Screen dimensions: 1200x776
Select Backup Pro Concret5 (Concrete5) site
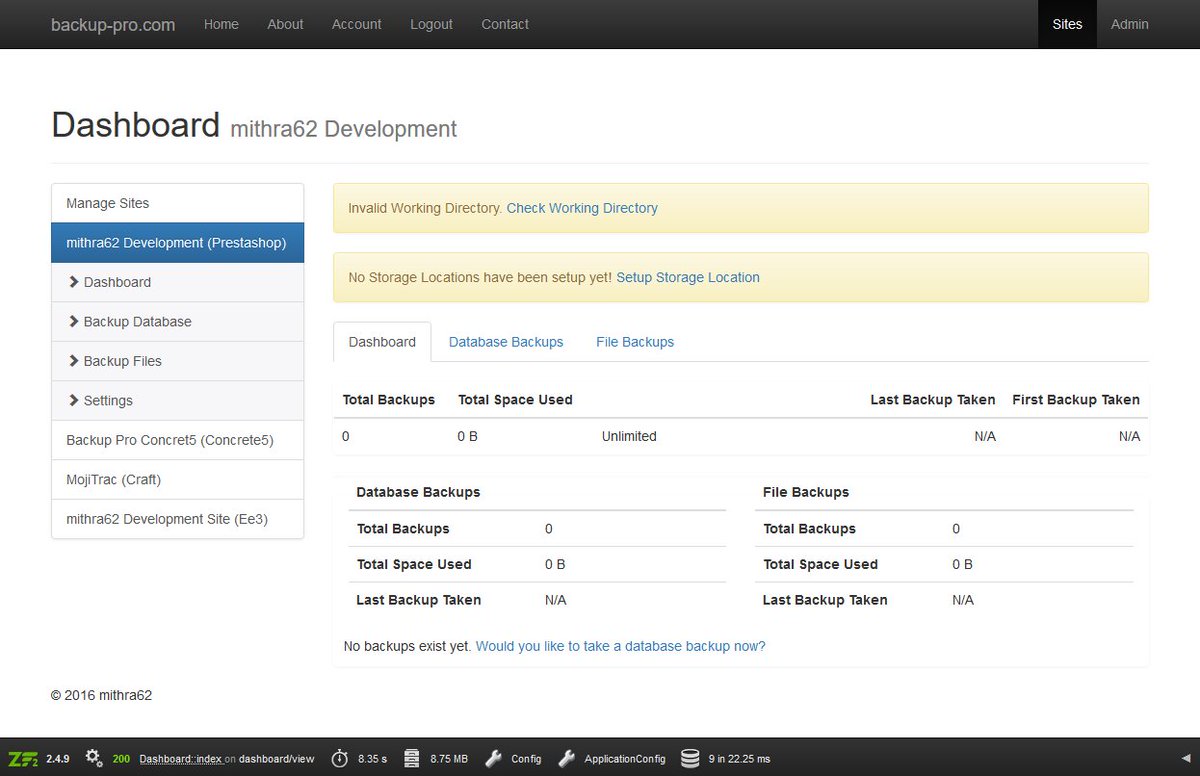(177, 440)
